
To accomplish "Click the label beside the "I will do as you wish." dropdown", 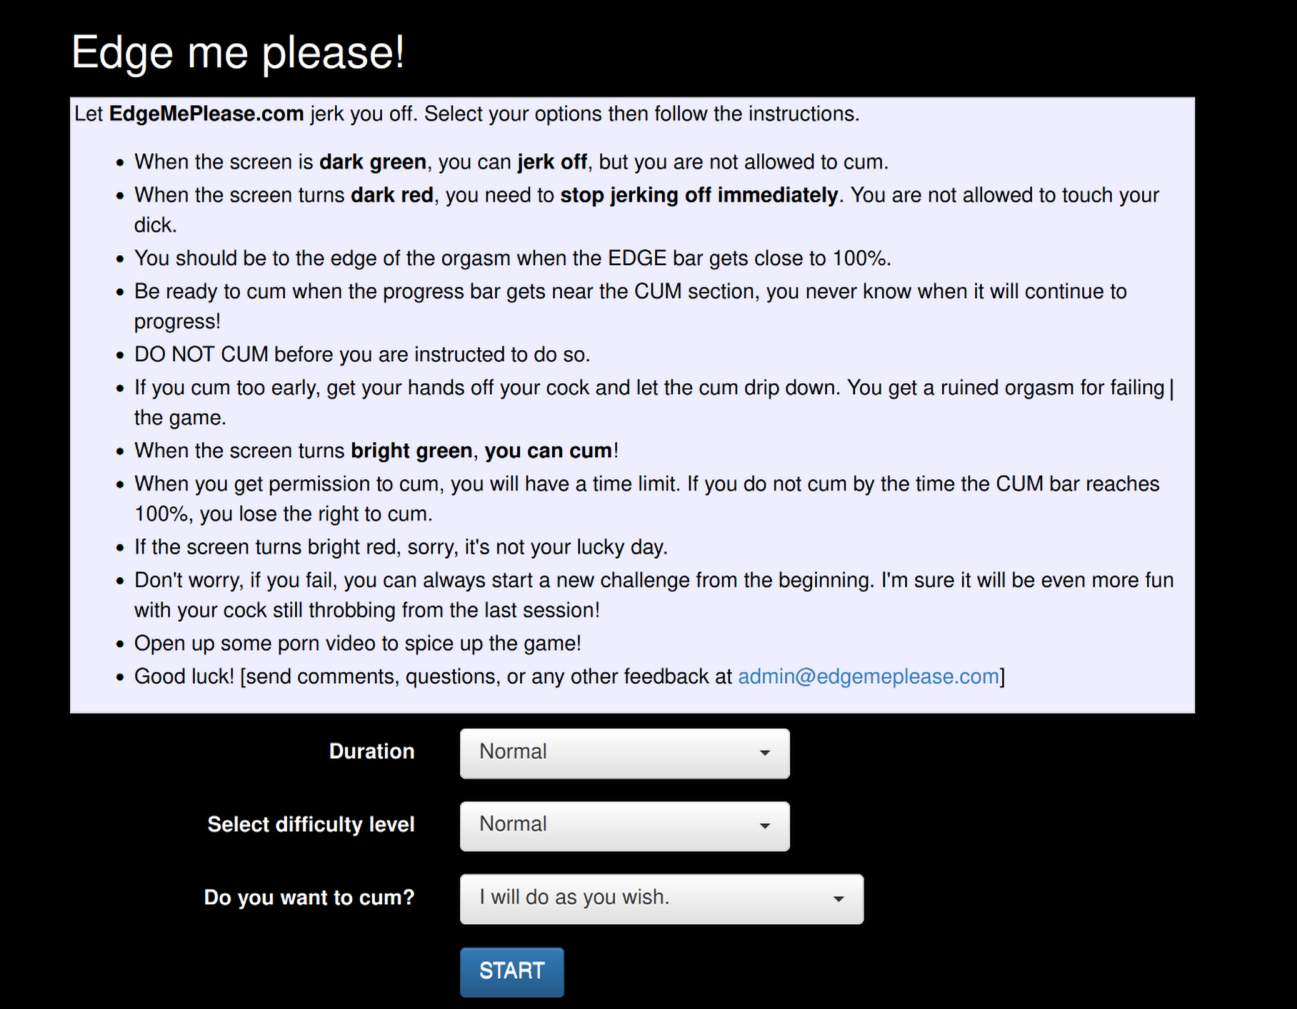I will [309, 897].
